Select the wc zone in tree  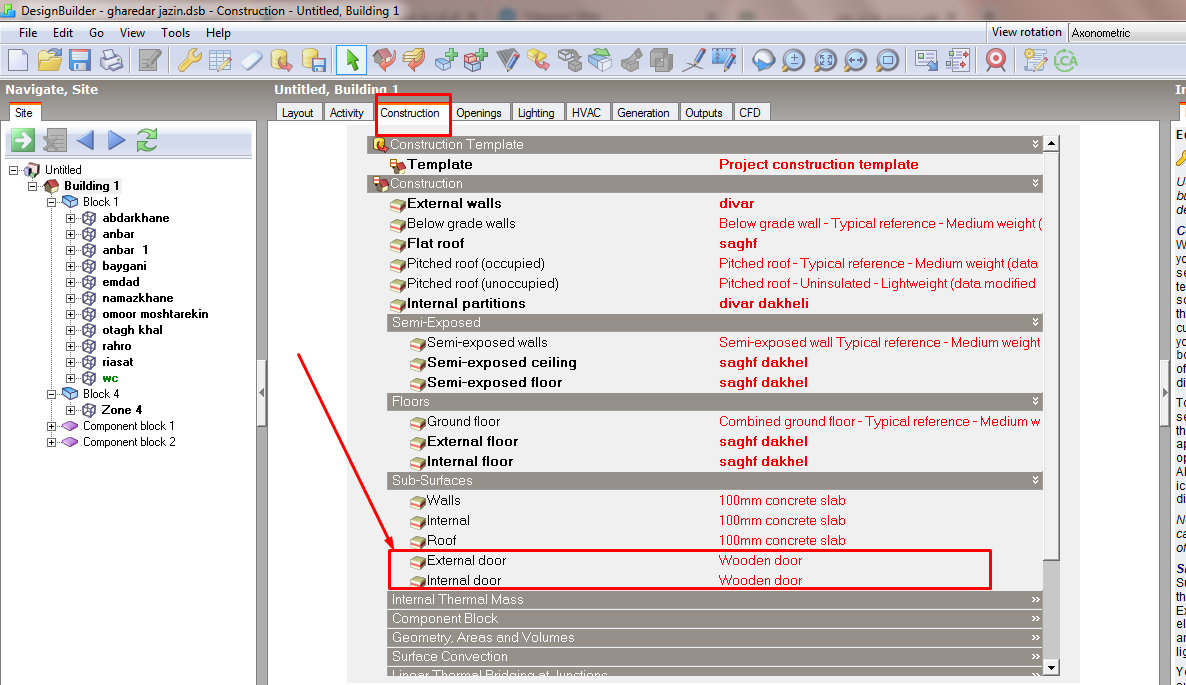pos(110,378)
